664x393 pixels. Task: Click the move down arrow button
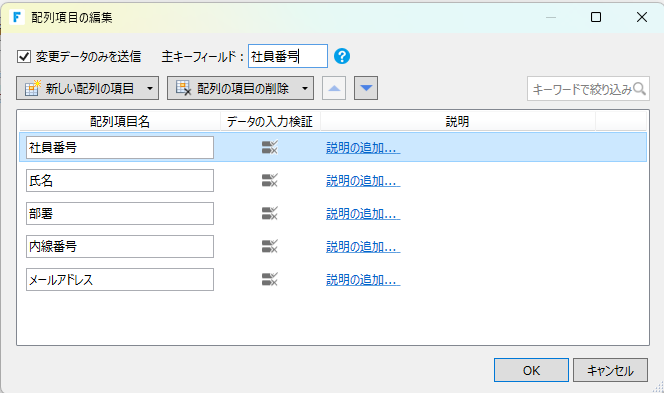point(366,88)
